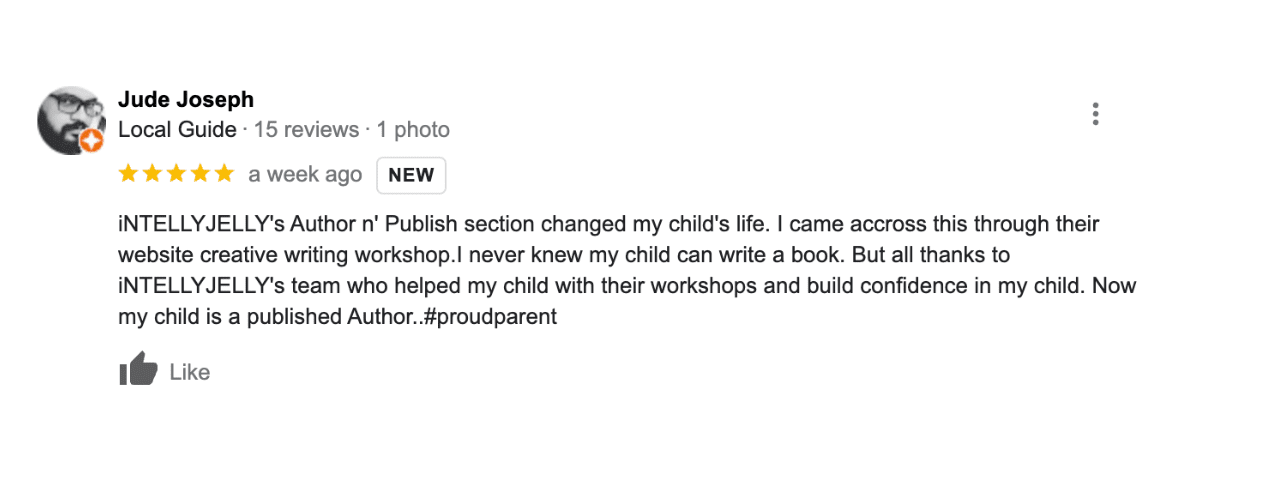
Task: Click the Local Guide label
Action: point(177,130)
